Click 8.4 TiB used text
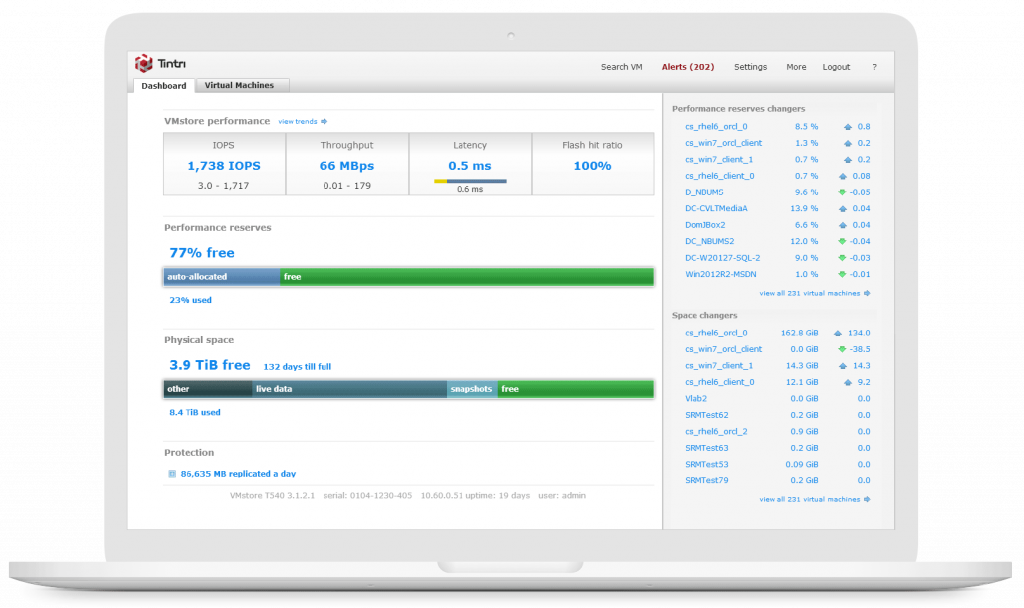This screenshot has height=608, width=1024. (x=195, y=413)
